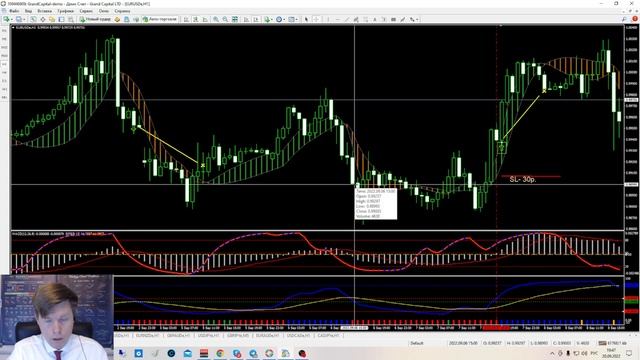Click the Default profile in status bar
640x360 pixels.
pos(417,343)
